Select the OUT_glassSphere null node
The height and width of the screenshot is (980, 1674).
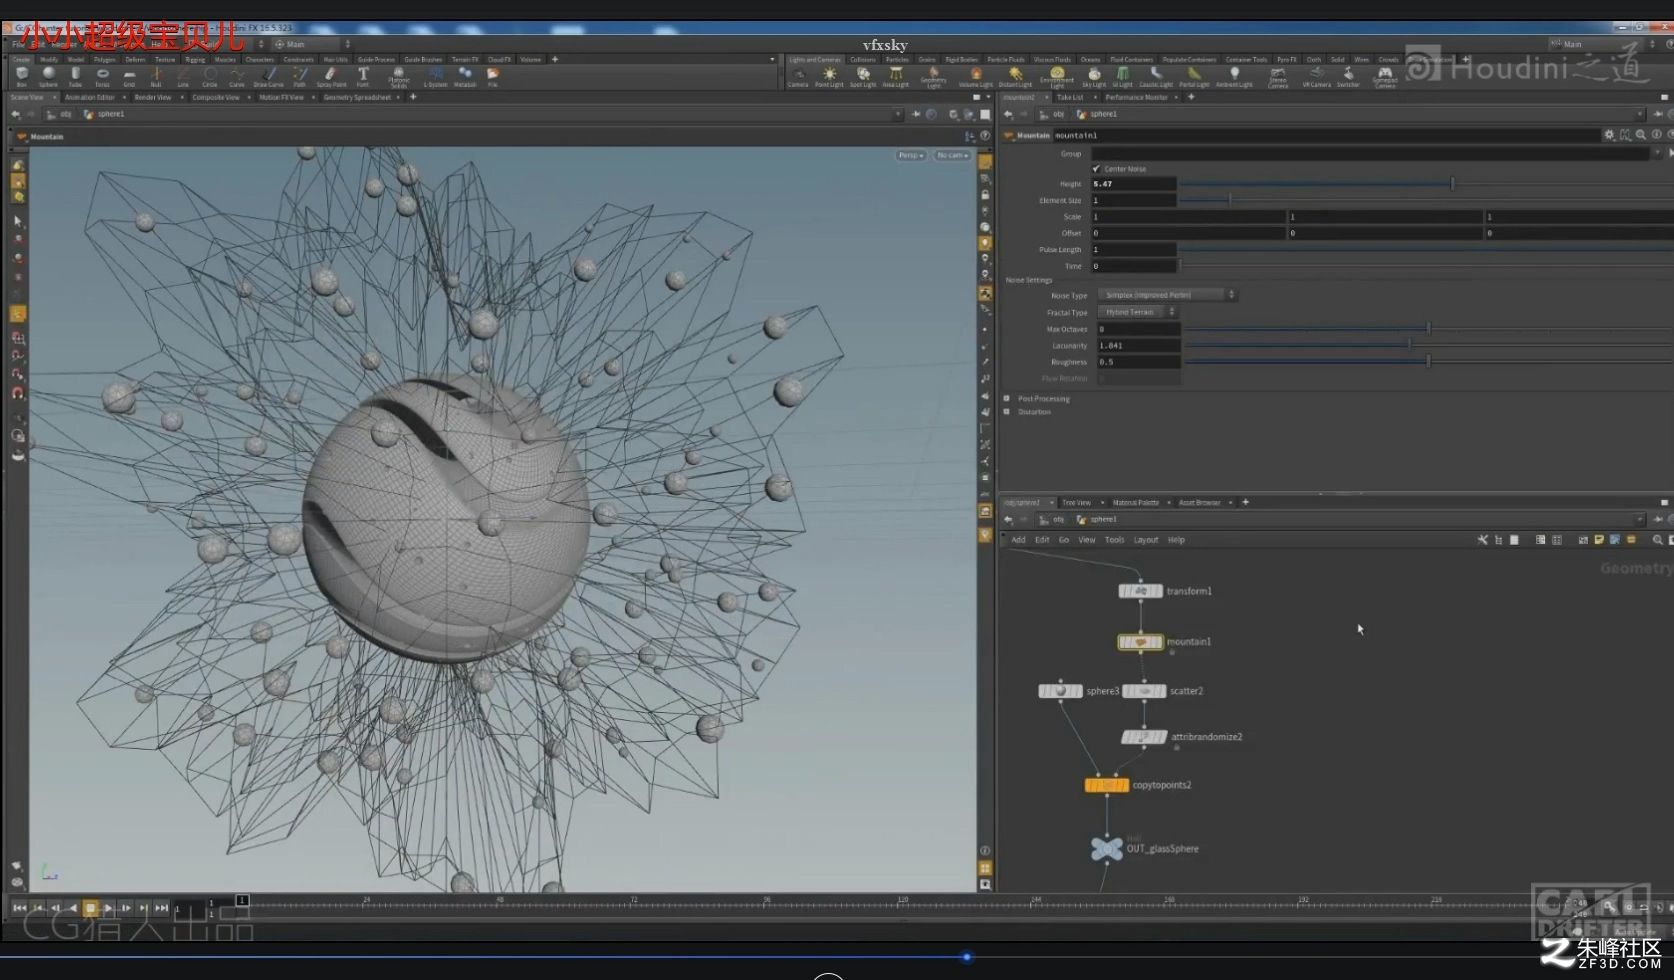point(1106,849)
